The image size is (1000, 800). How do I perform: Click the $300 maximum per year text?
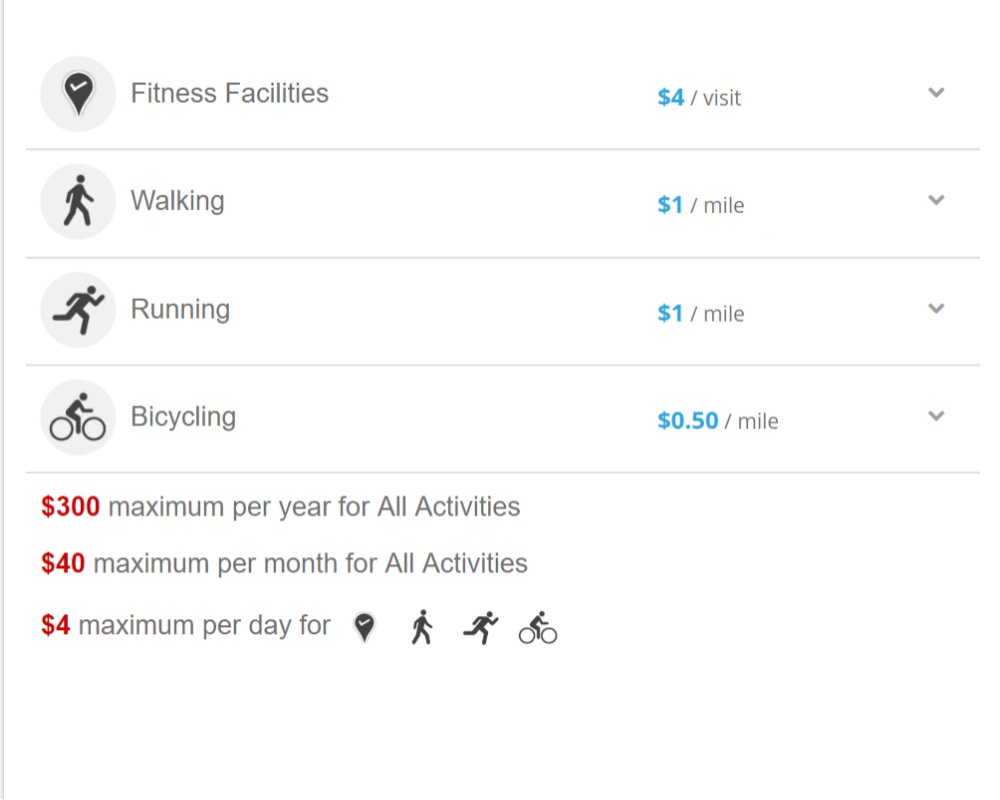point(281,507)
